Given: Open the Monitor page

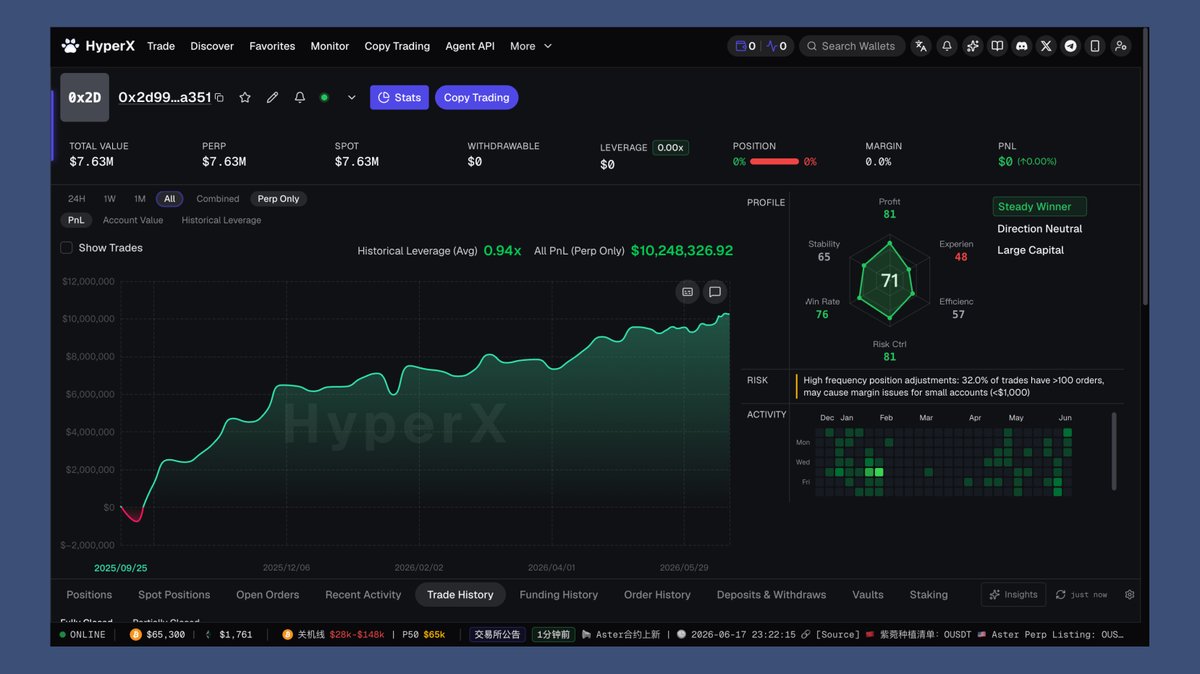Looking at the screenshot, I should (x=330, y=46).
